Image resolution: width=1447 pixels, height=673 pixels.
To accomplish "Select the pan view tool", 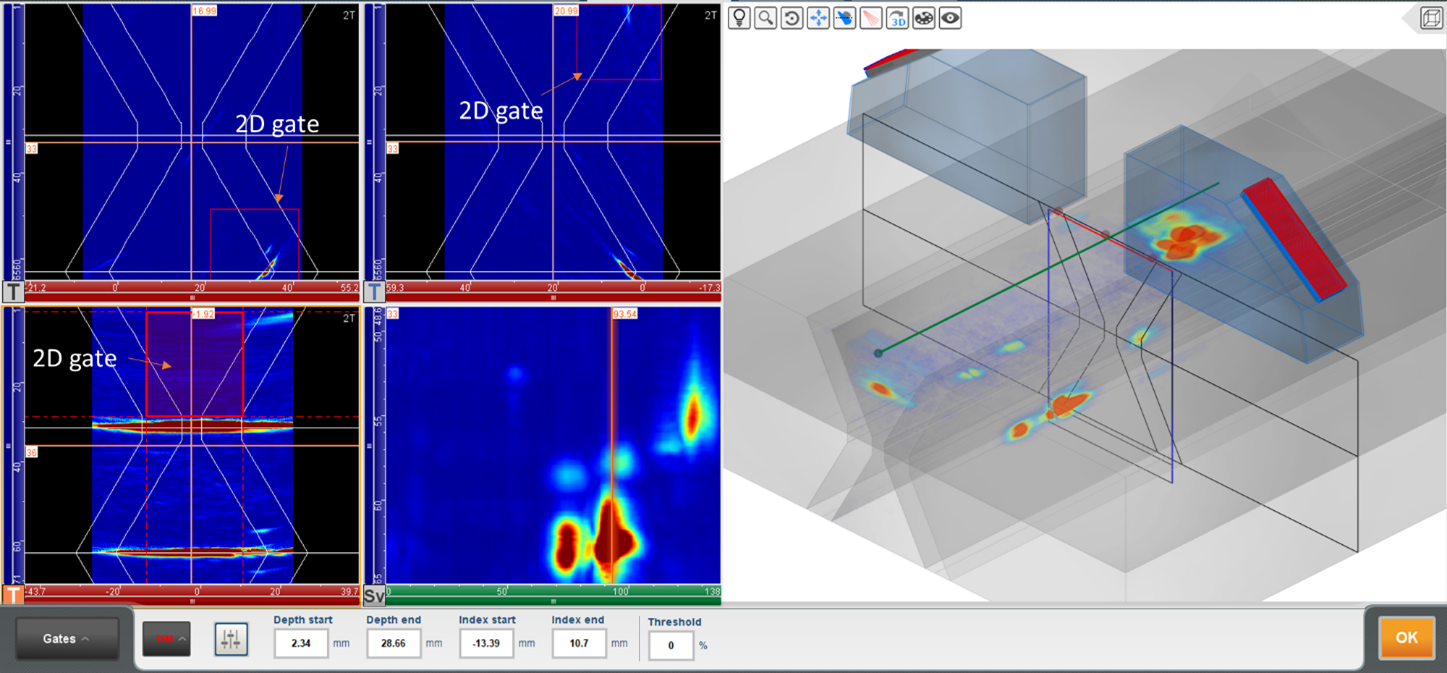I will [x=817, y=17].
